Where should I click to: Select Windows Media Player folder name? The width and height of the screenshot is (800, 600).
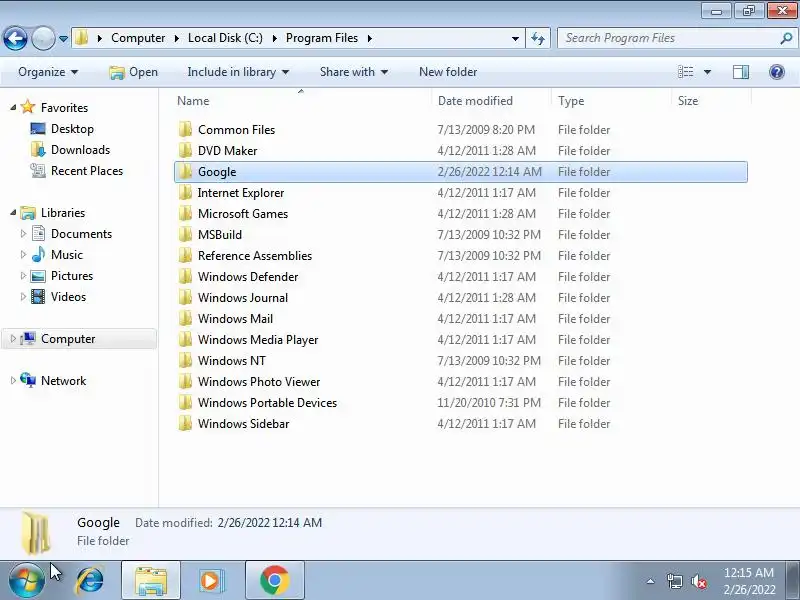coord(258,340)
